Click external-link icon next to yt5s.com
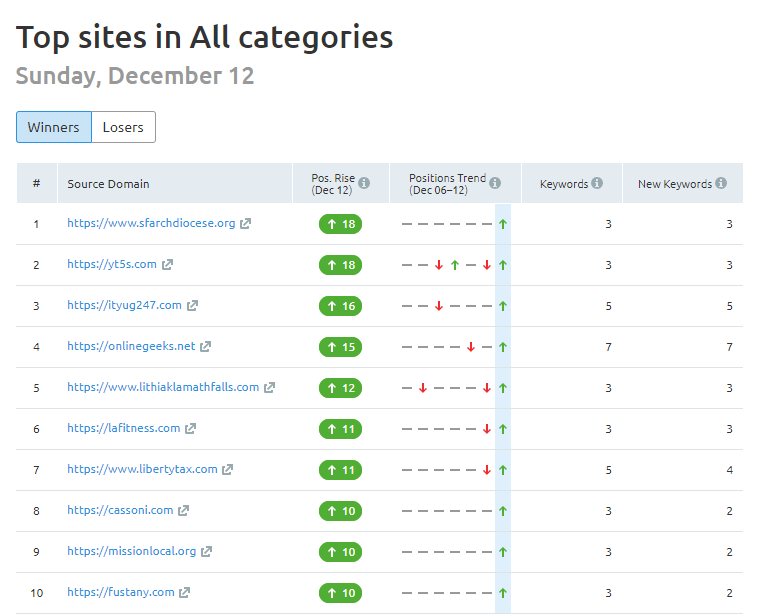 click(x=168, y=265)
